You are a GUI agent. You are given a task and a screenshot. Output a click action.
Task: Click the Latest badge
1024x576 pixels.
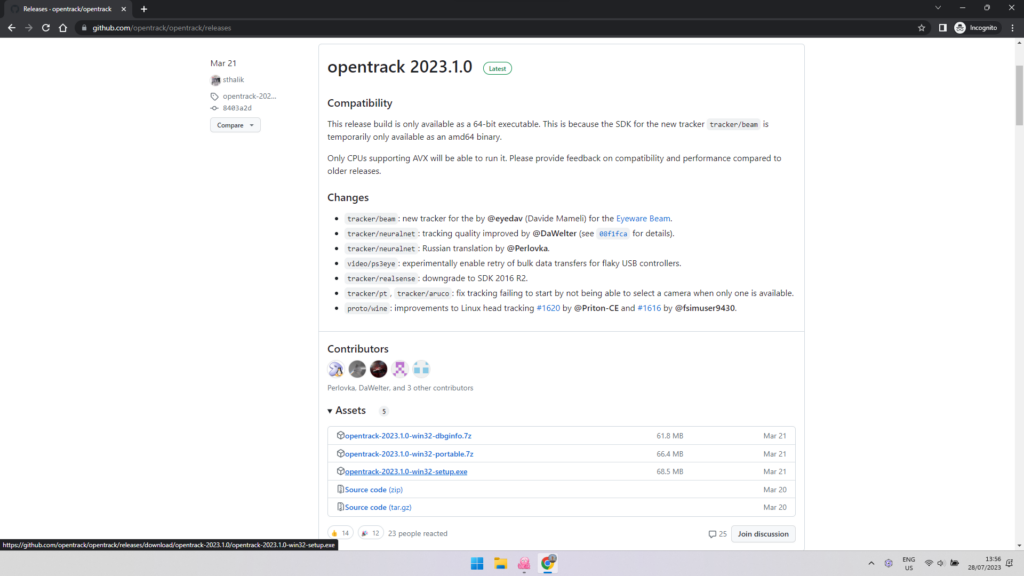[497, 69]
